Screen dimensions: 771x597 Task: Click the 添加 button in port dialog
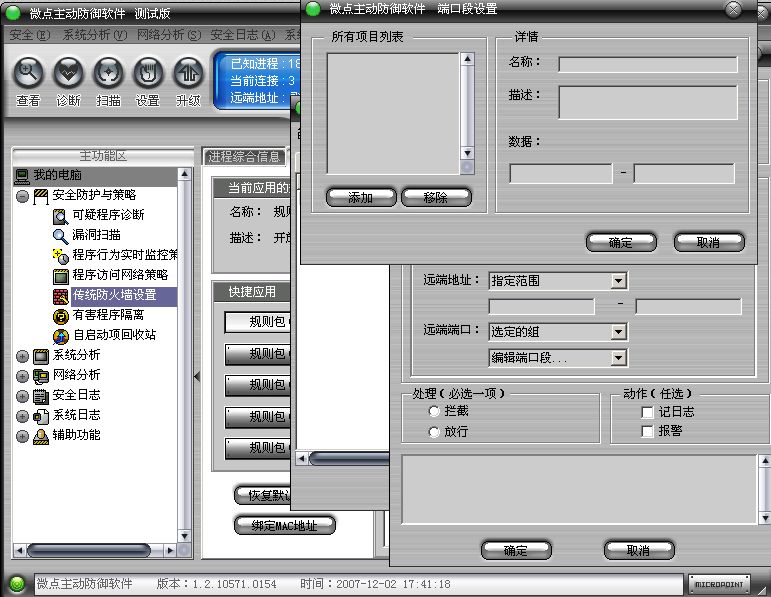click(360, 197)
